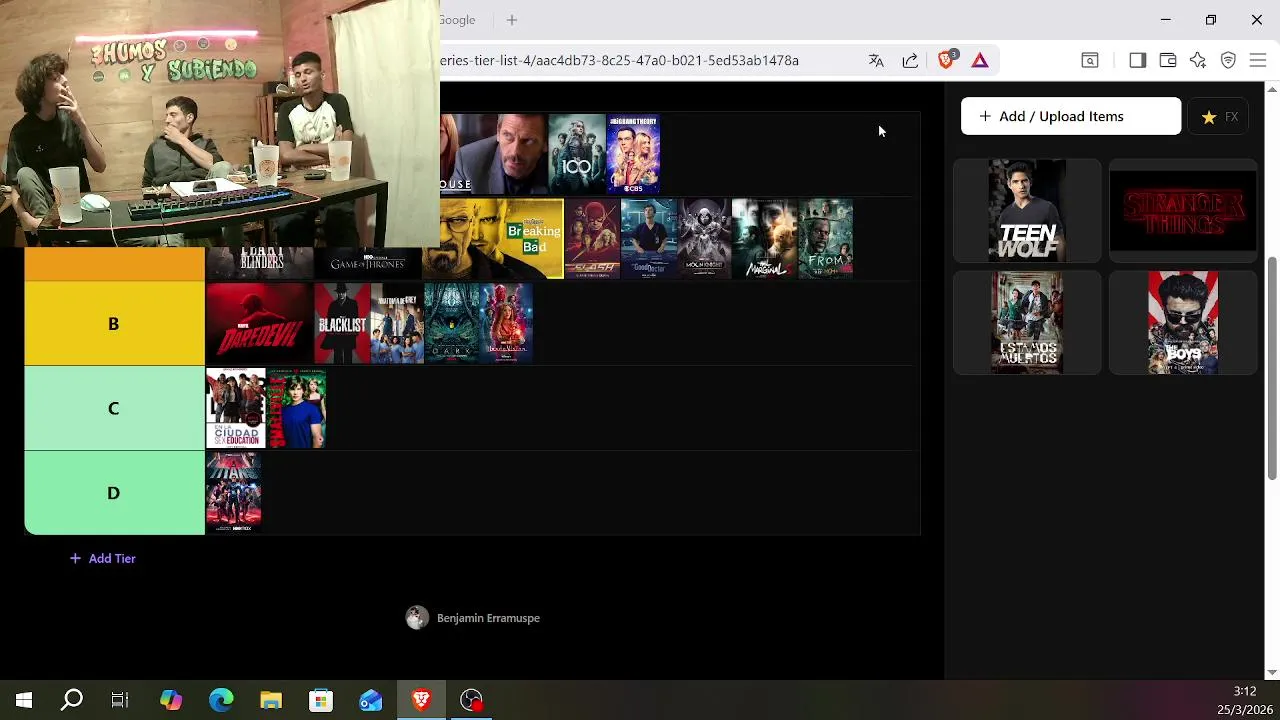Select the Smallville poster in C tier
The image size is (1280, 720).
tap(296, 408)
